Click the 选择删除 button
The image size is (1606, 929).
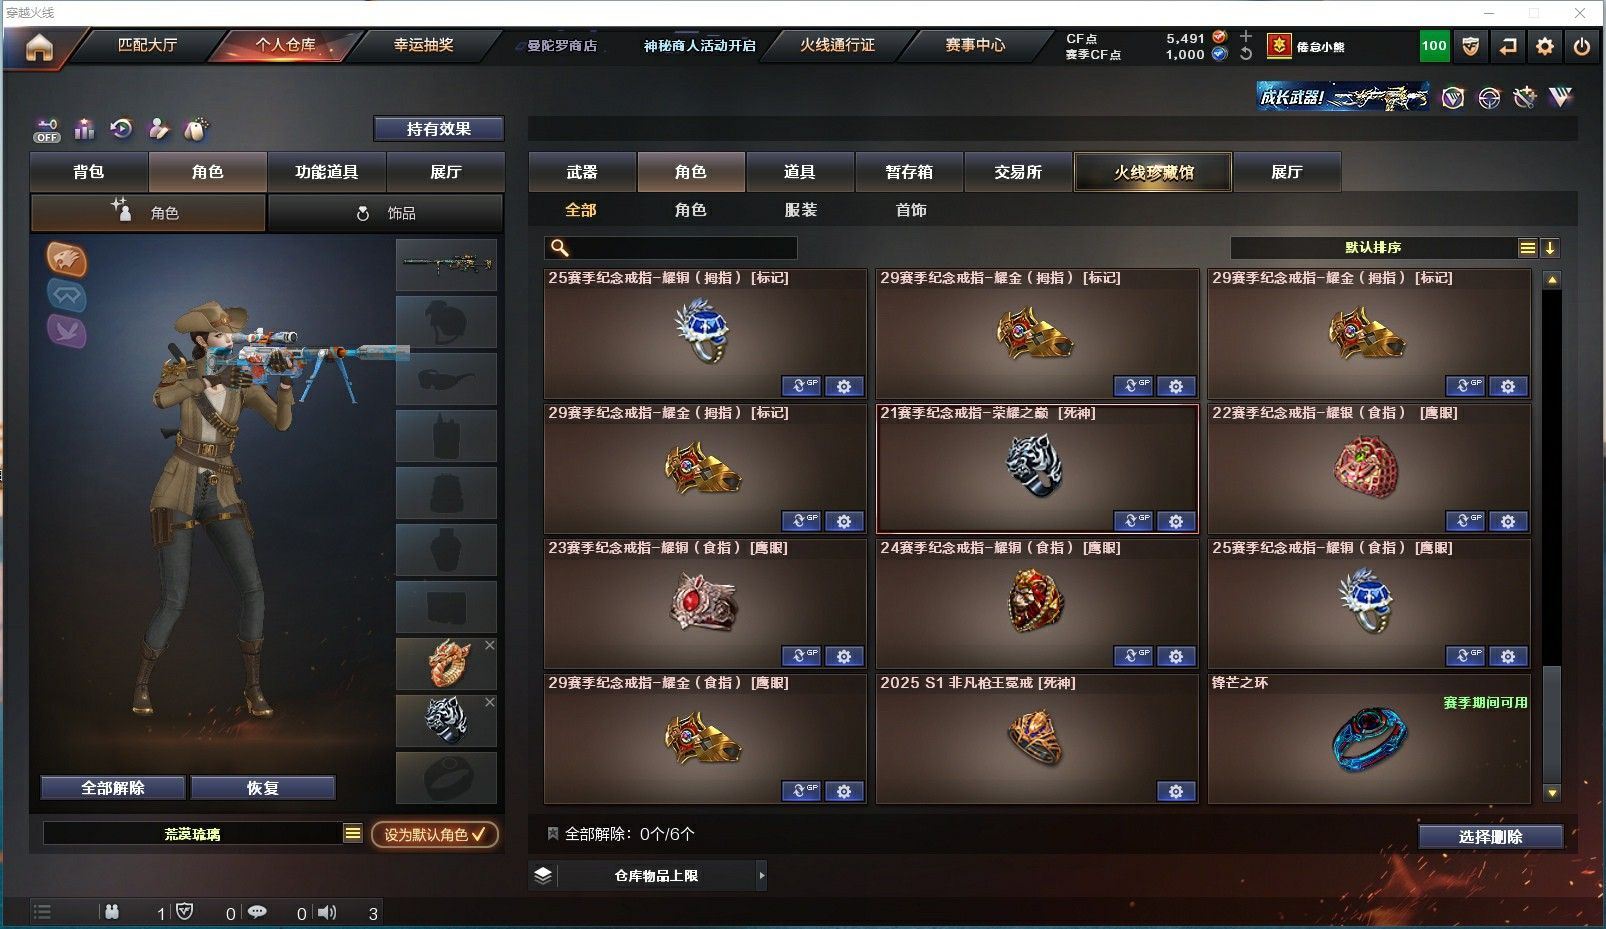(1490, 837)
